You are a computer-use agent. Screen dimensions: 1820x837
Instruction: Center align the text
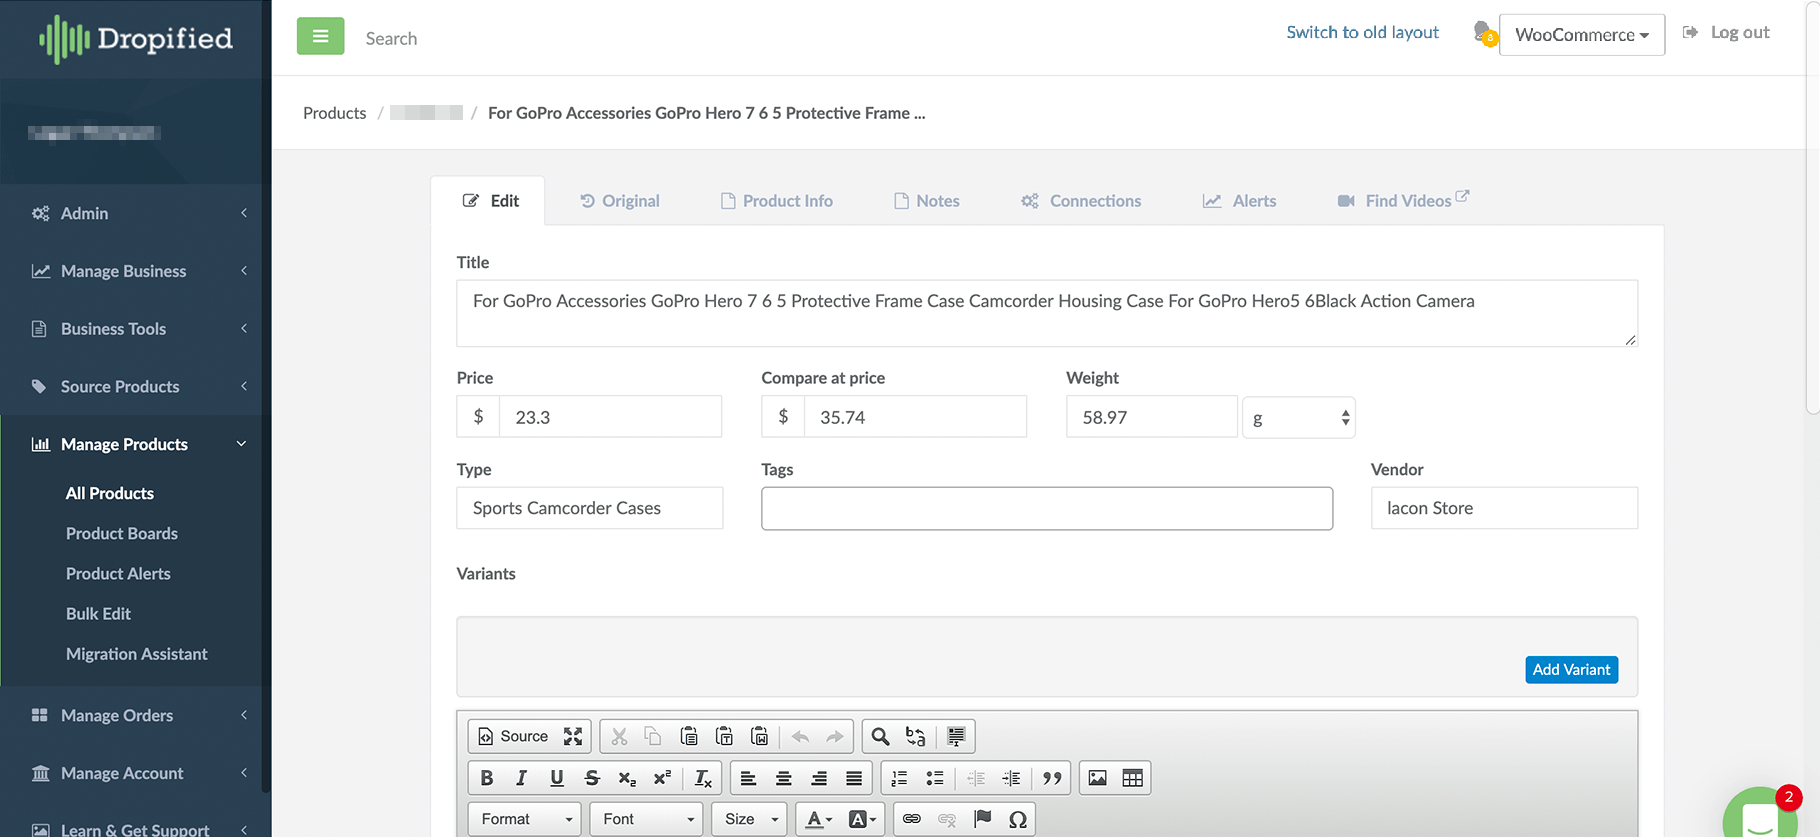[784, 778]
